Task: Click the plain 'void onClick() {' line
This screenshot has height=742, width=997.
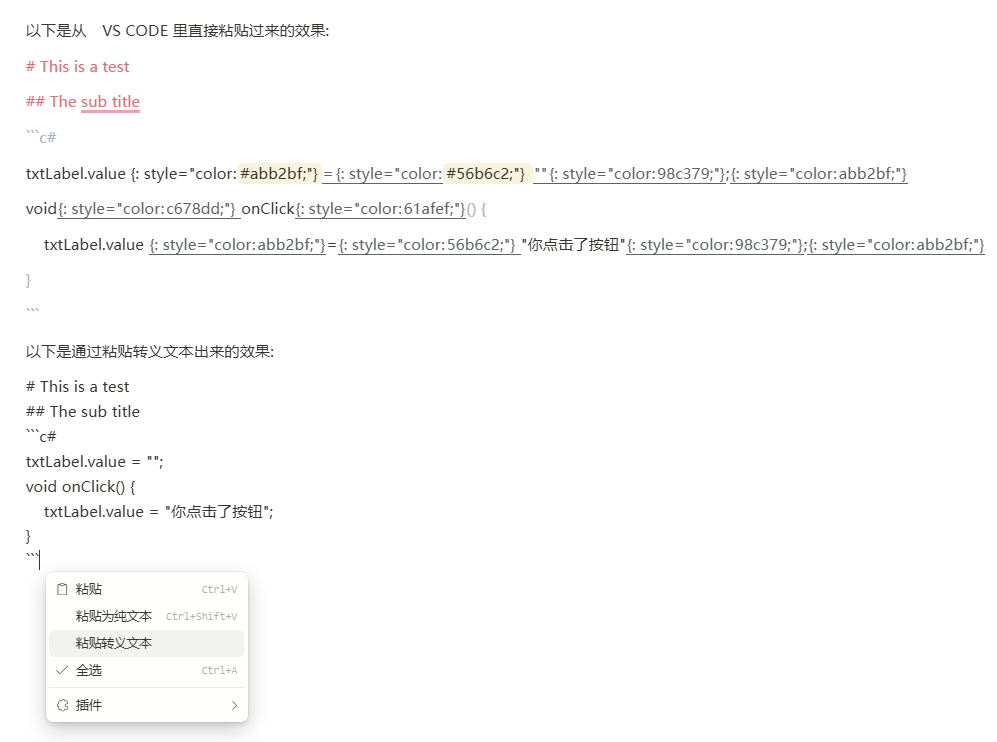Action: coord(81,486)
